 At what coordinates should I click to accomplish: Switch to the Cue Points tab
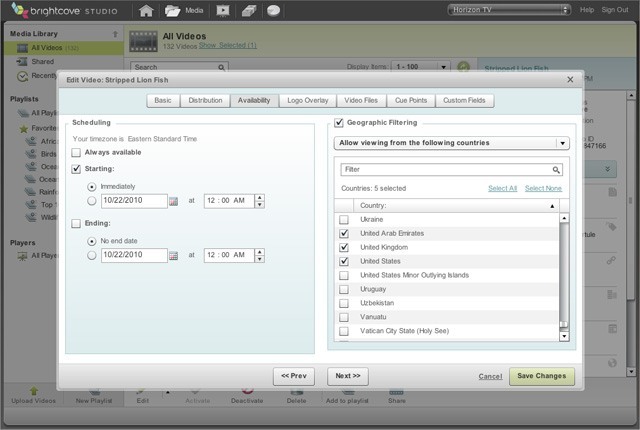tap(411, 100)
